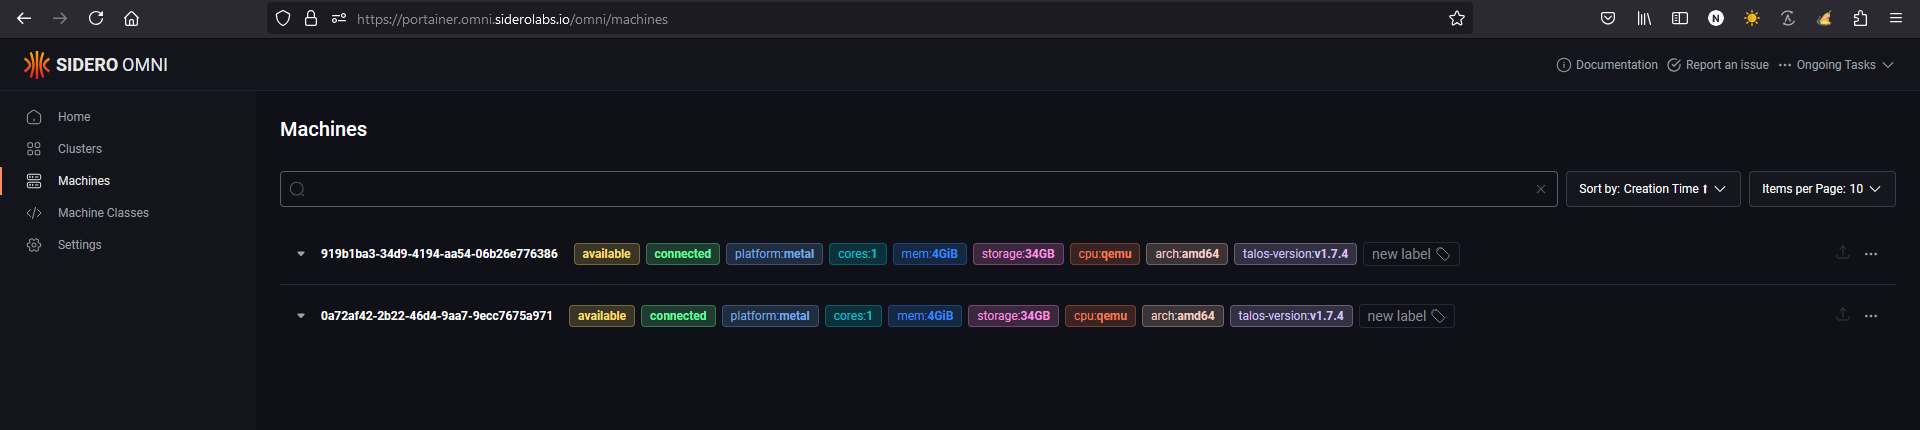The width and height of the screenshot is (1920, 430).
Task: Expand machine 0a72af42 row details
Action: [300, 316]
